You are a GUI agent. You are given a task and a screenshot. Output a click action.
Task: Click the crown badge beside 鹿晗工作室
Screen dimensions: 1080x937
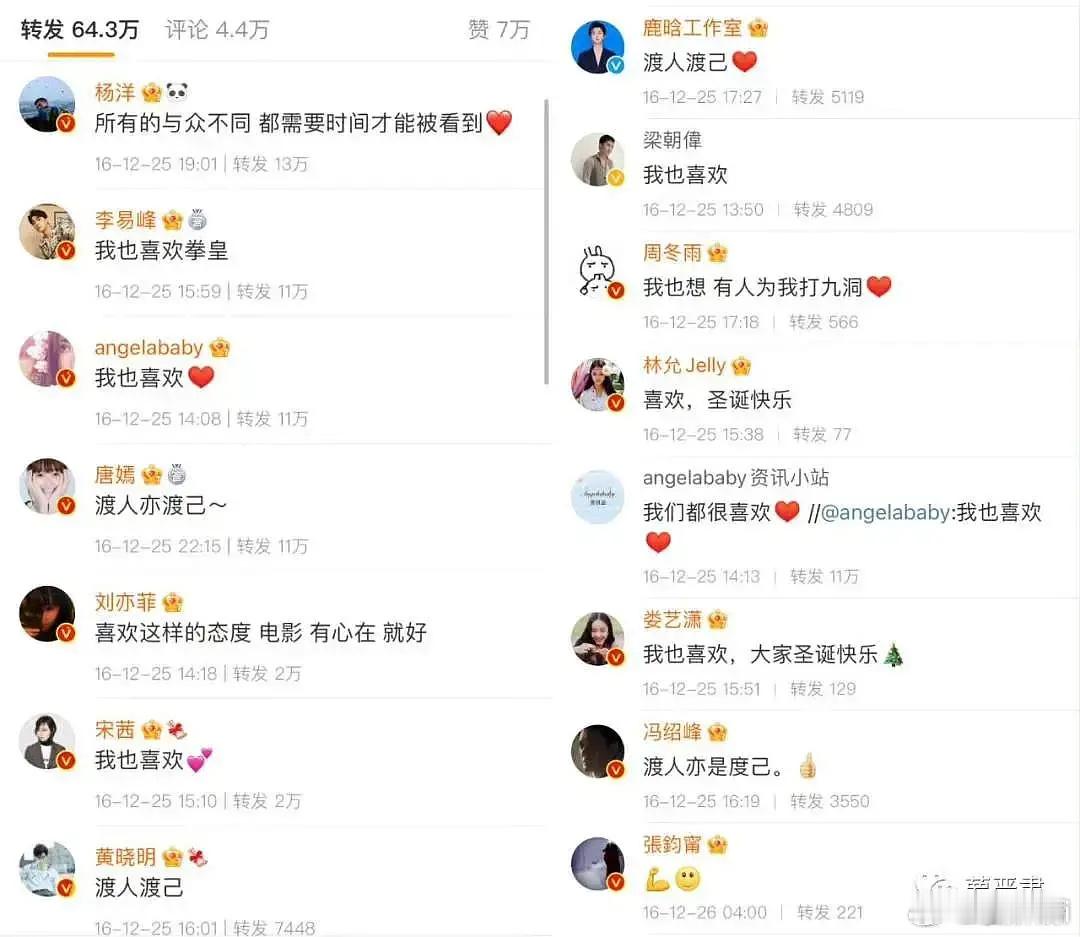758,28
